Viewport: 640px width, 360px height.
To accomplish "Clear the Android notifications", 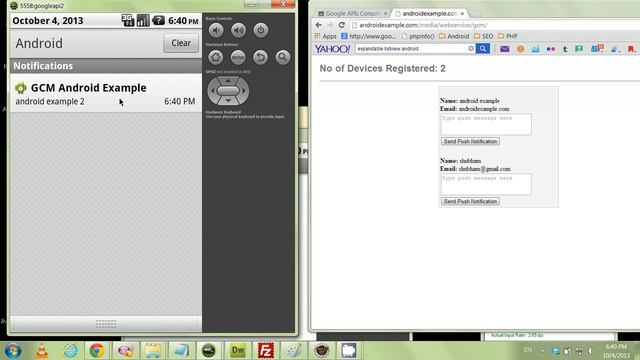I will tap(181, 43).
